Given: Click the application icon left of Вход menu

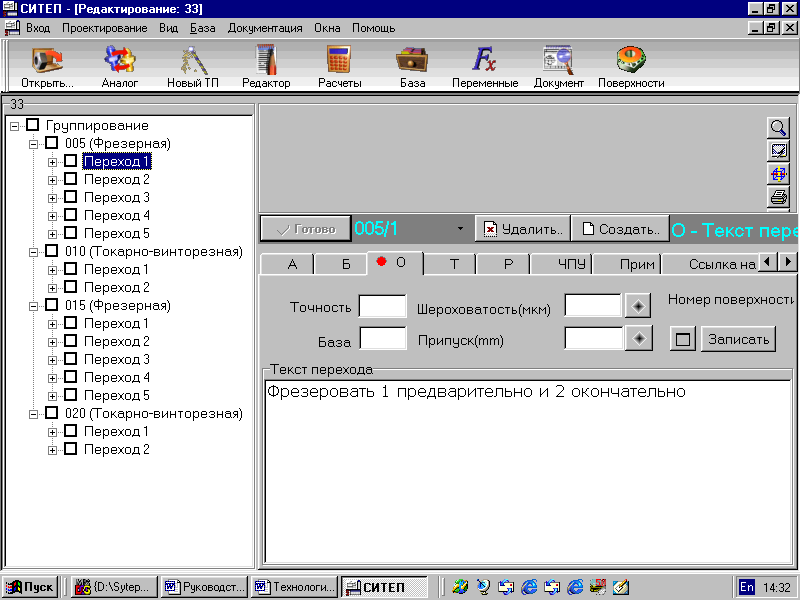Looking at the screenshot, I should 12,28.
